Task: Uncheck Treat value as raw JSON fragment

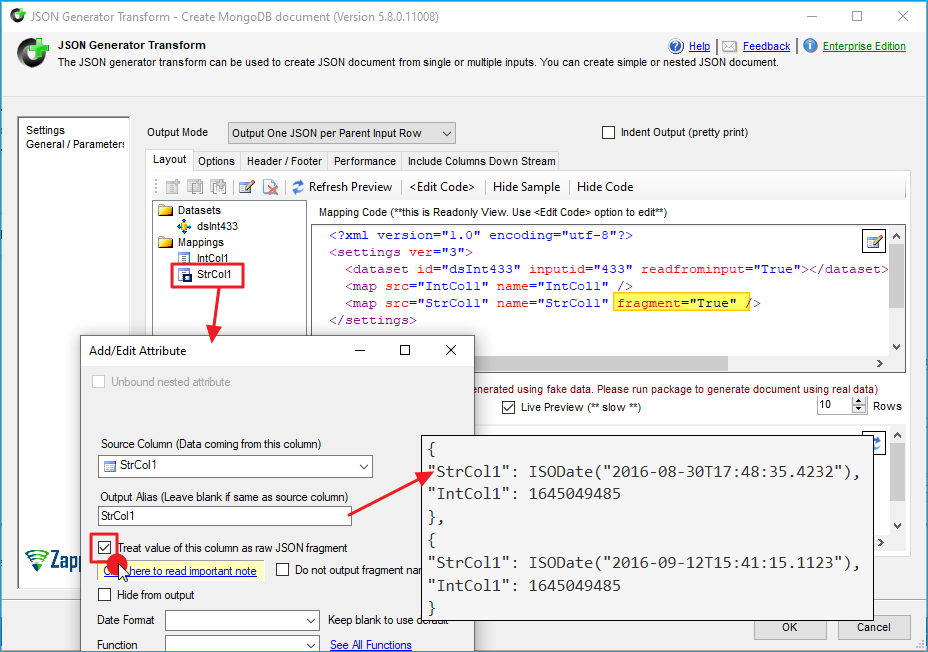Action: tap(105, 548)
